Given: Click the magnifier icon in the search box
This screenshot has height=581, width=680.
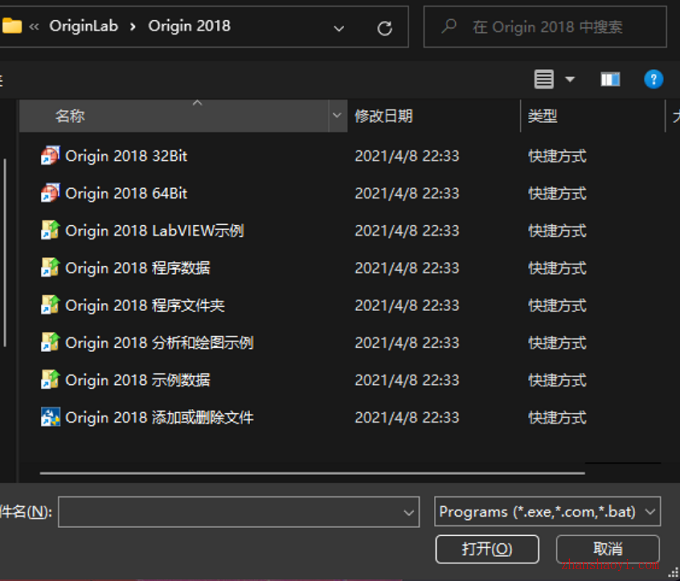Looking at the screenshot, I should pyautogui.click(x=449, y=26).
